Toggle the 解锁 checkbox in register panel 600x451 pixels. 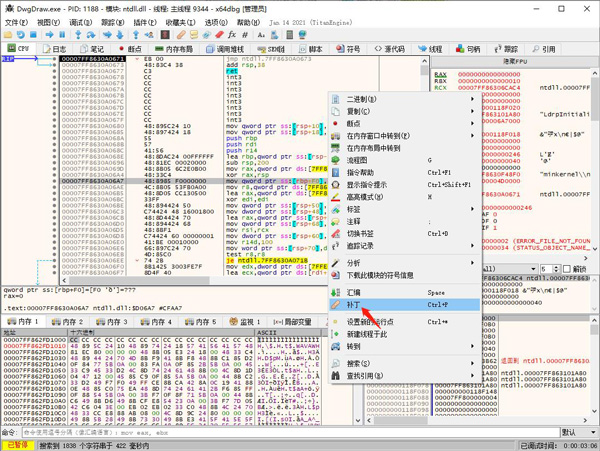click(567, 269)
